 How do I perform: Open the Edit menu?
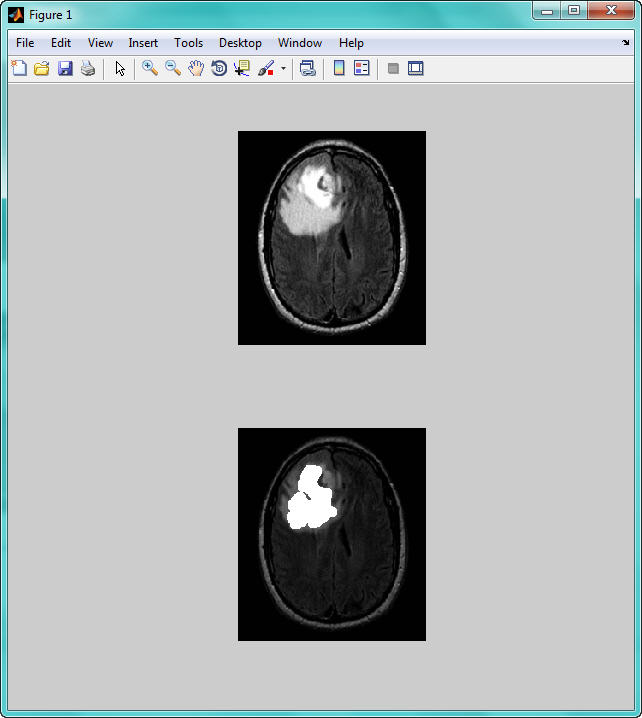point(60,43)
